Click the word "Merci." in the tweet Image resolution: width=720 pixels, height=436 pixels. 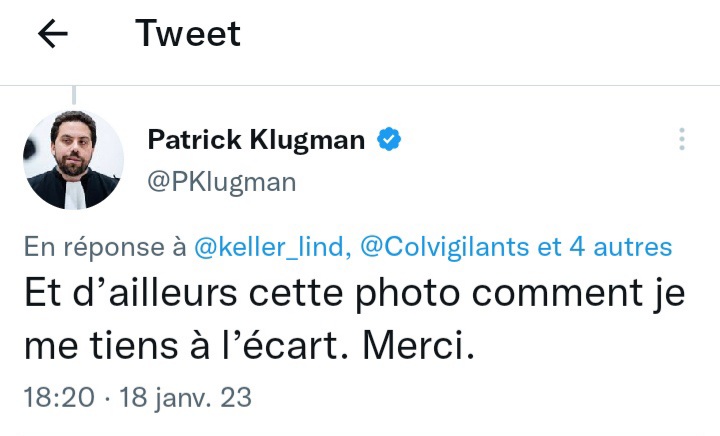426,346
